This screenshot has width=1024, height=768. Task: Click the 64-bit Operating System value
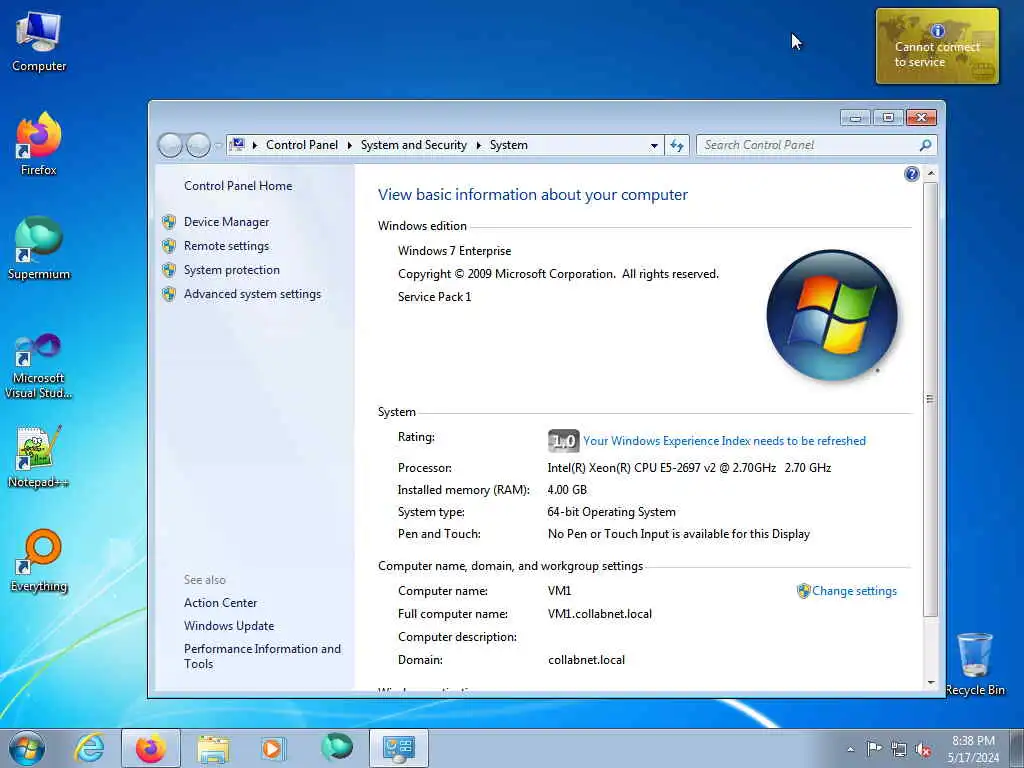pos(611,512)
